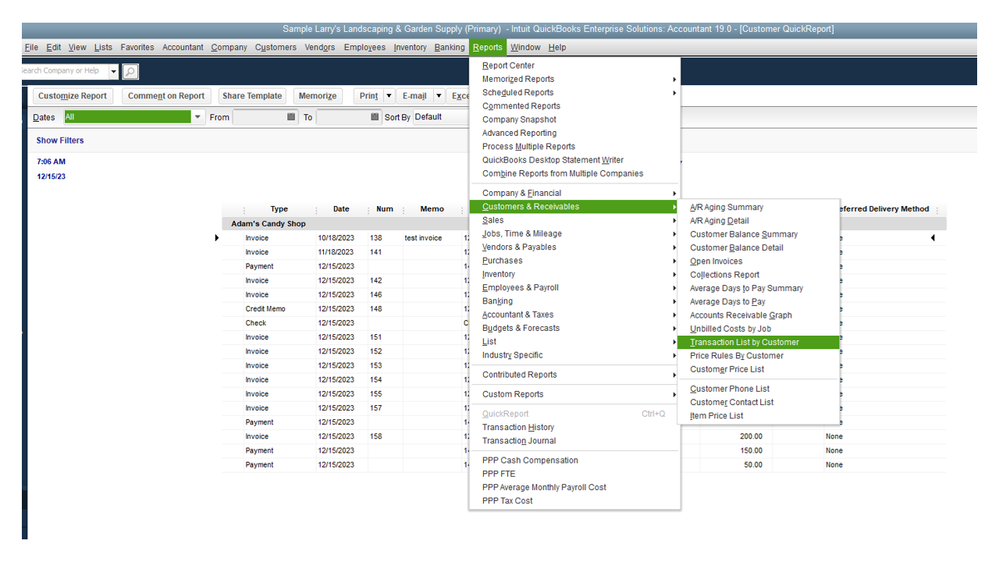The image size is (999, 562).
Task: Click the Customize Report button
Action: pos(73,96)
